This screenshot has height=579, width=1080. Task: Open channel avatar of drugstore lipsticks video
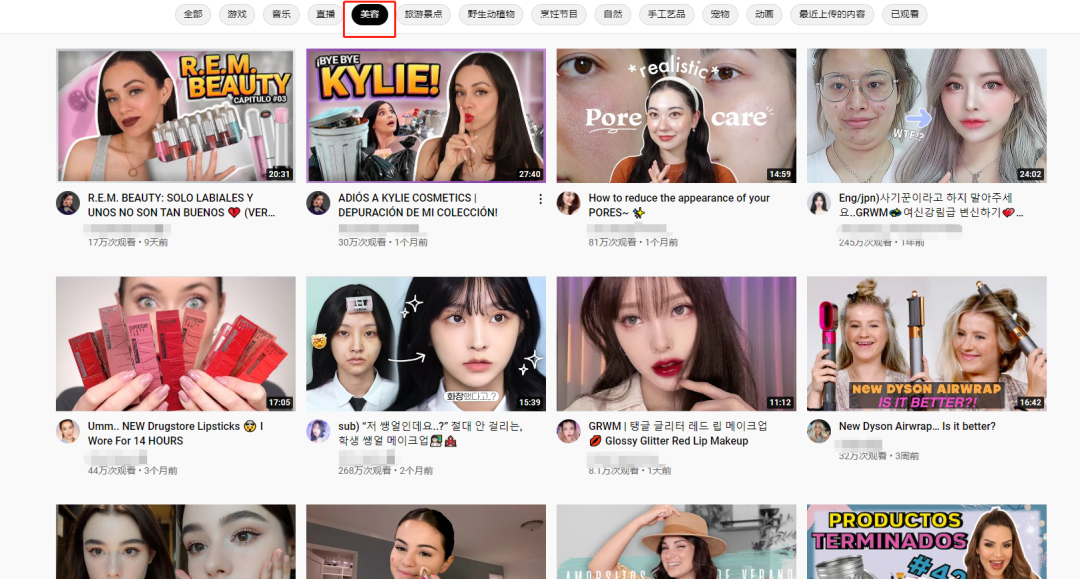[68, 431]
